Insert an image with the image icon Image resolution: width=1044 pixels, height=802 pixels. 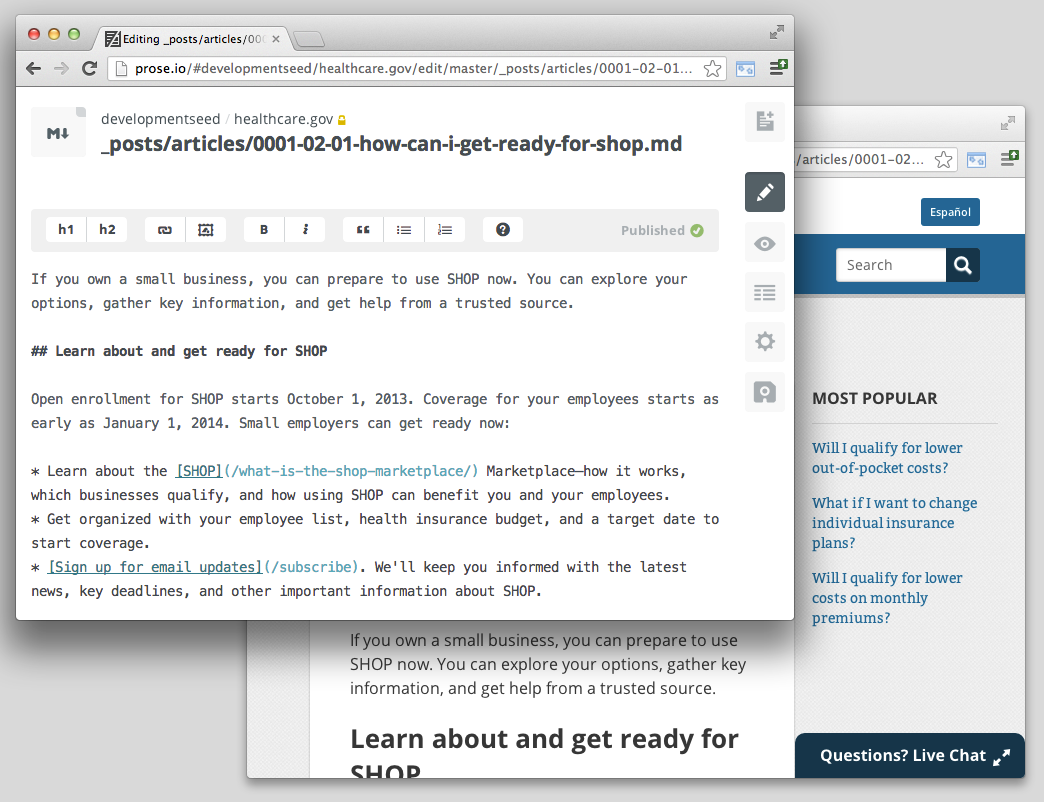[206, 230]
